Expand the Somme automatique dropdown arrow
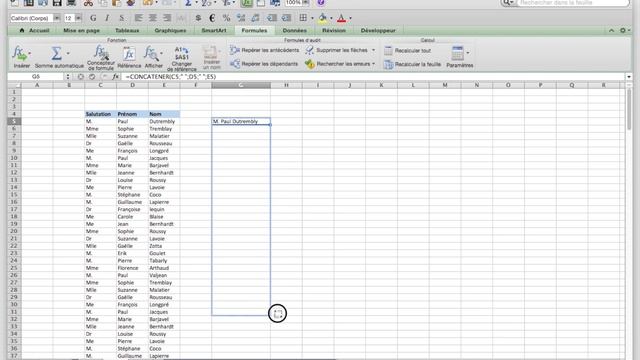Screen dimensions: 640x360 click(68, 53)
